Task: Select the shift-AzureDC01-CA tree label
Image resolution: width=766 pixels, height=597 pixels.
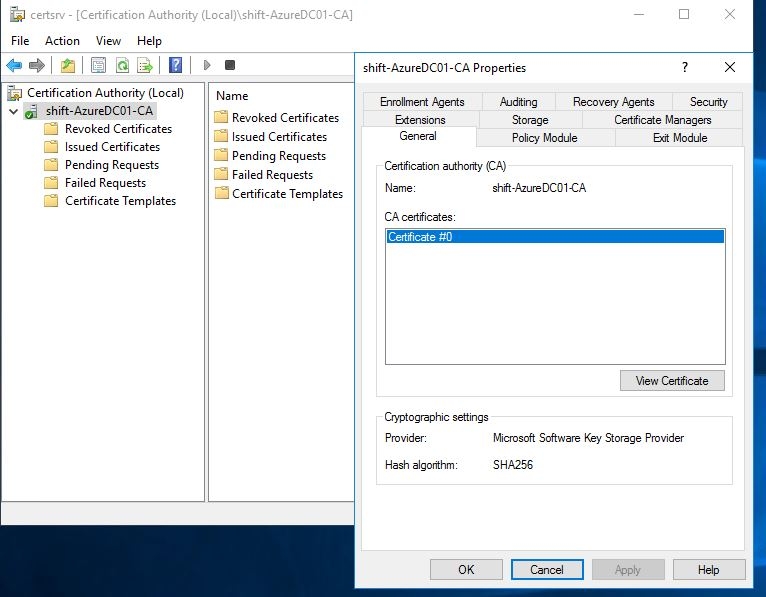Action: (100, 111)
